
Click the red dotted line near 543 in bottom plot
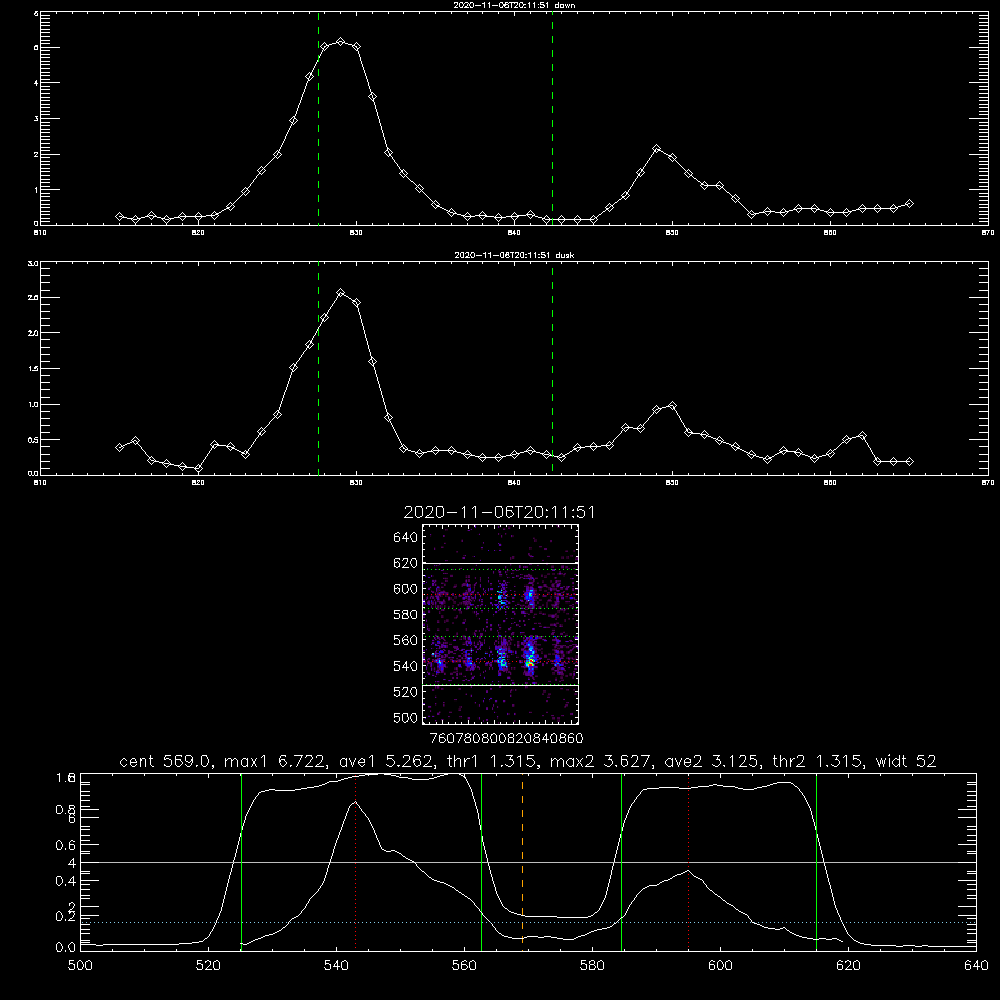pos(355,861)
